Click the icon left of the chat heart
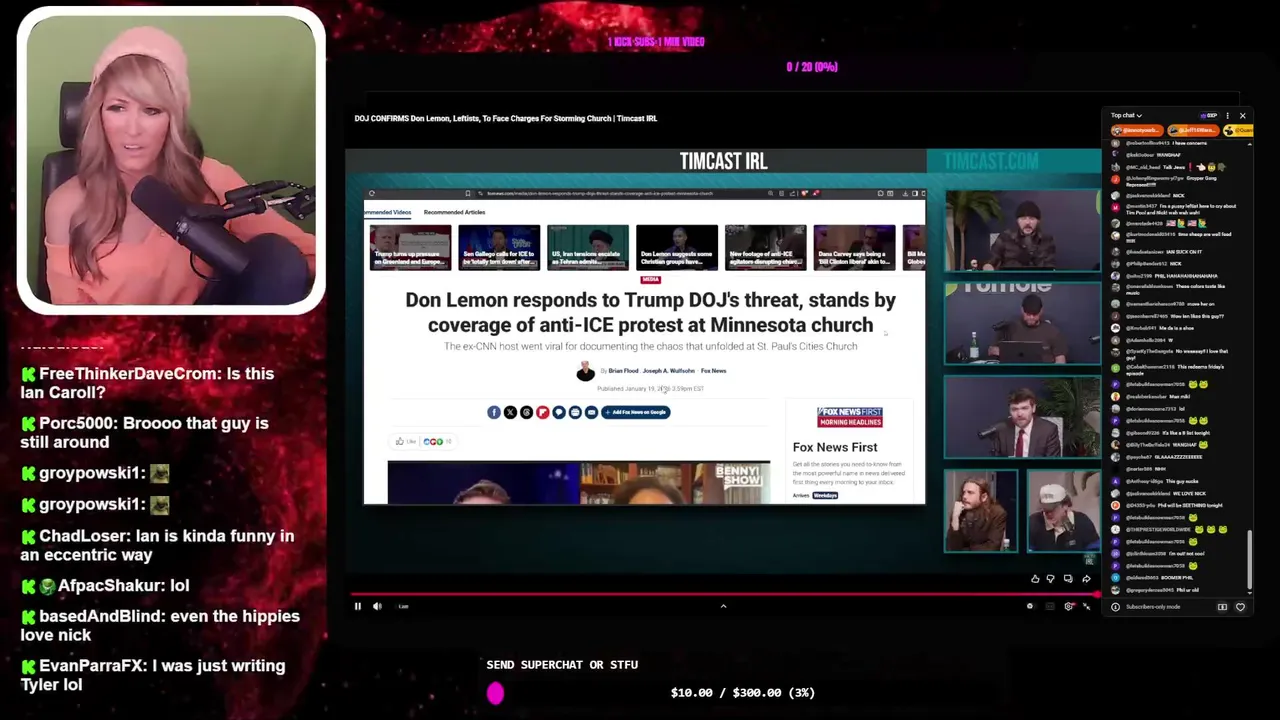The width and height of the screenshot is (1280, 720). click(x=1222, y=607)
